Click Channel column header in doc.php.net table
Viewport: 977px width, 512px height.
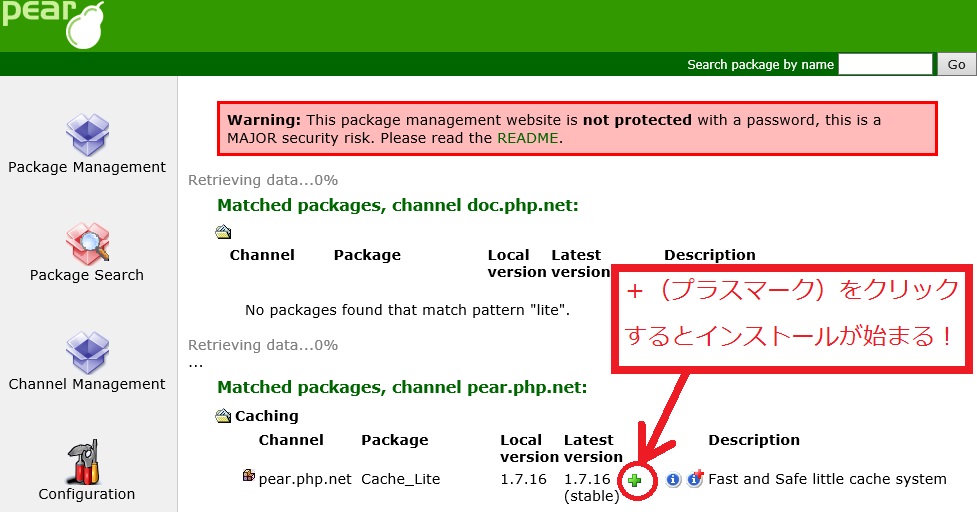click(262, 255)
